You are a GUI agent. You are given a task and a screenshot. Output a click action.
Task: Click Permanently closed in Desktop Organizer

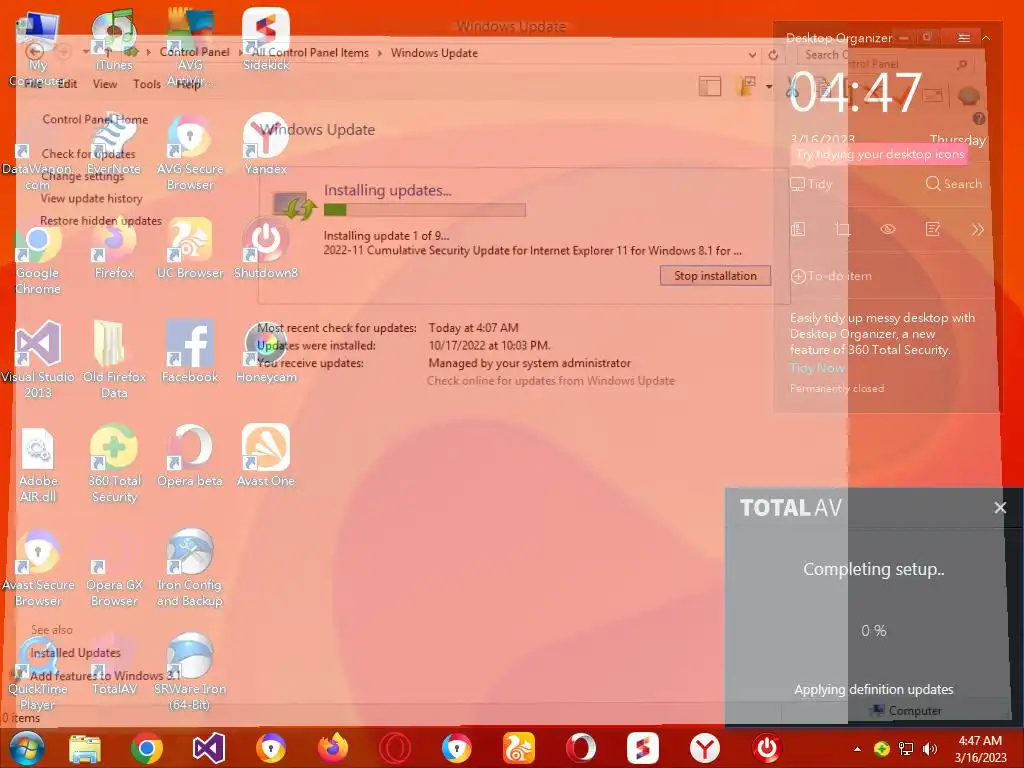837,389
